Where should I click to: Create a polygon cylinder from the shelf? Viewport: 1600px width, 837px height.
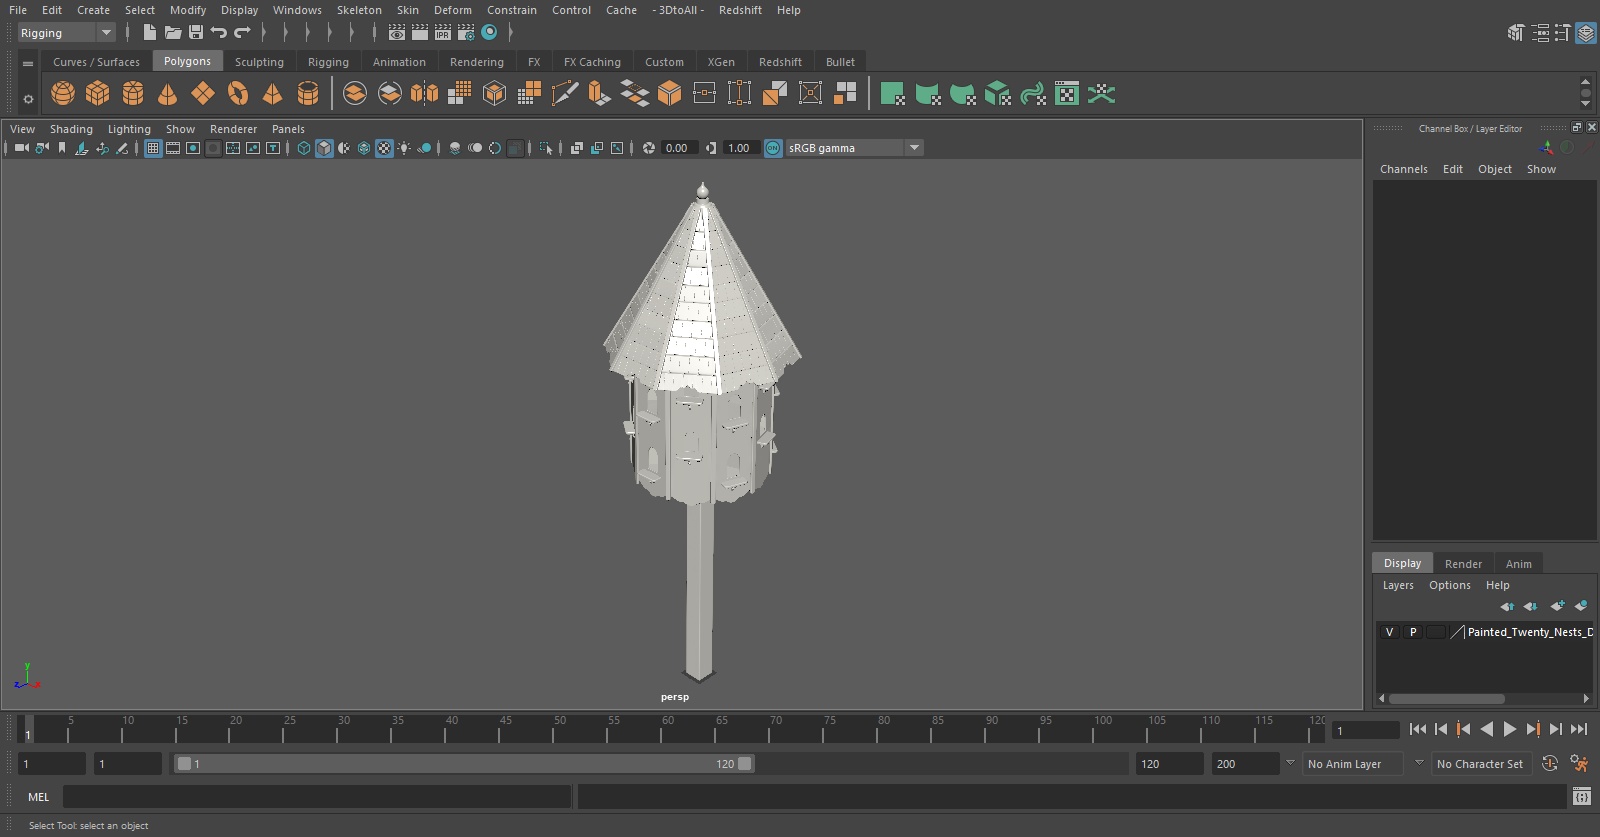[133, 94]
